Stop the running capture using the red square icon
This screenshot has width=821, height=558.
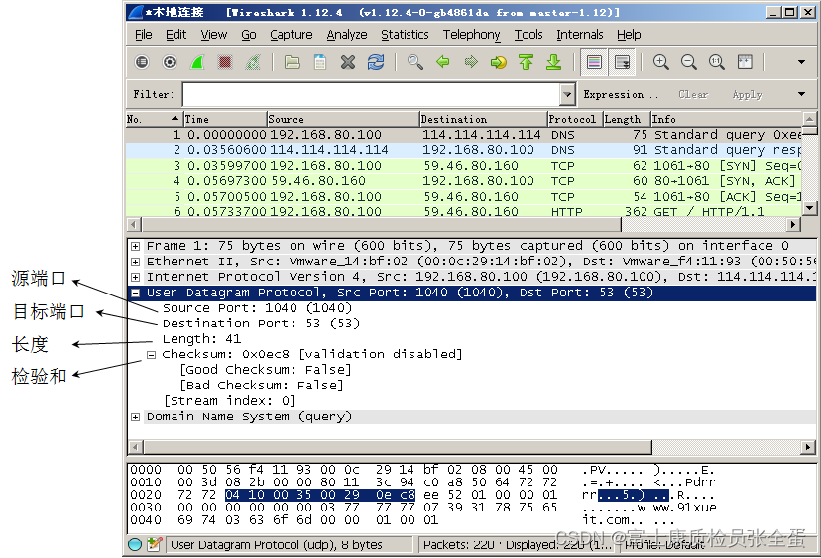coord(225,62)
